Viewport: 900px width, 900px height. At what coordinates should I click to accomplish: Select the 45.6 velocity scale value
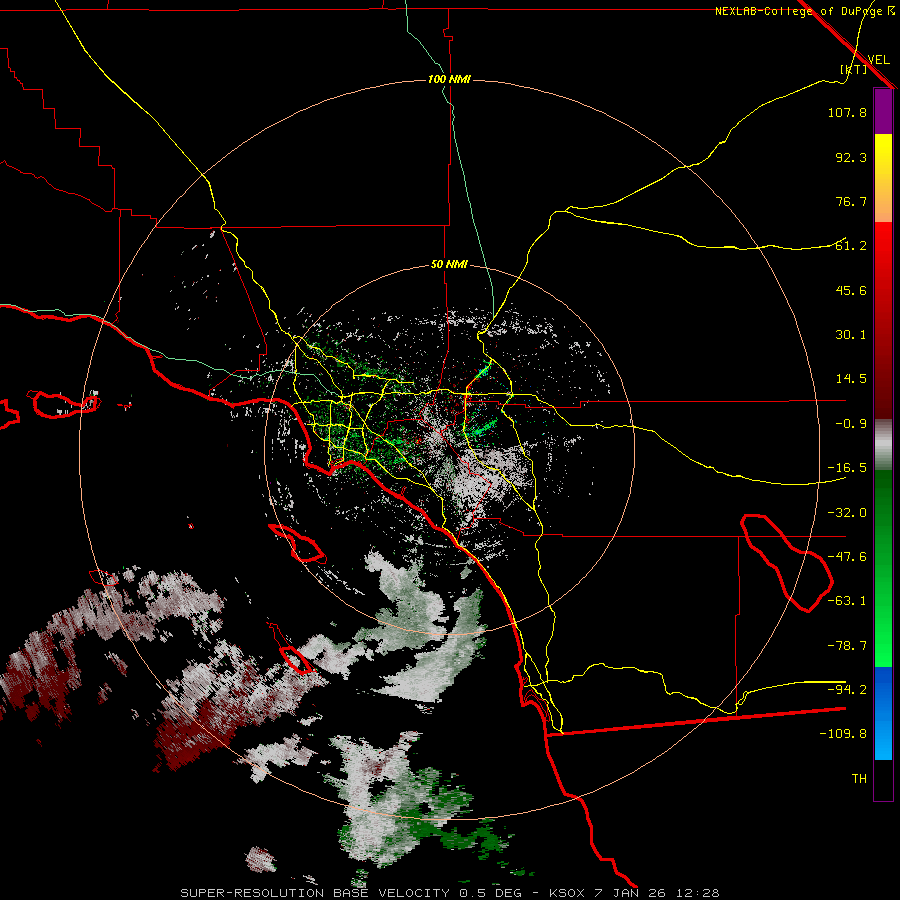pos(851,290)
